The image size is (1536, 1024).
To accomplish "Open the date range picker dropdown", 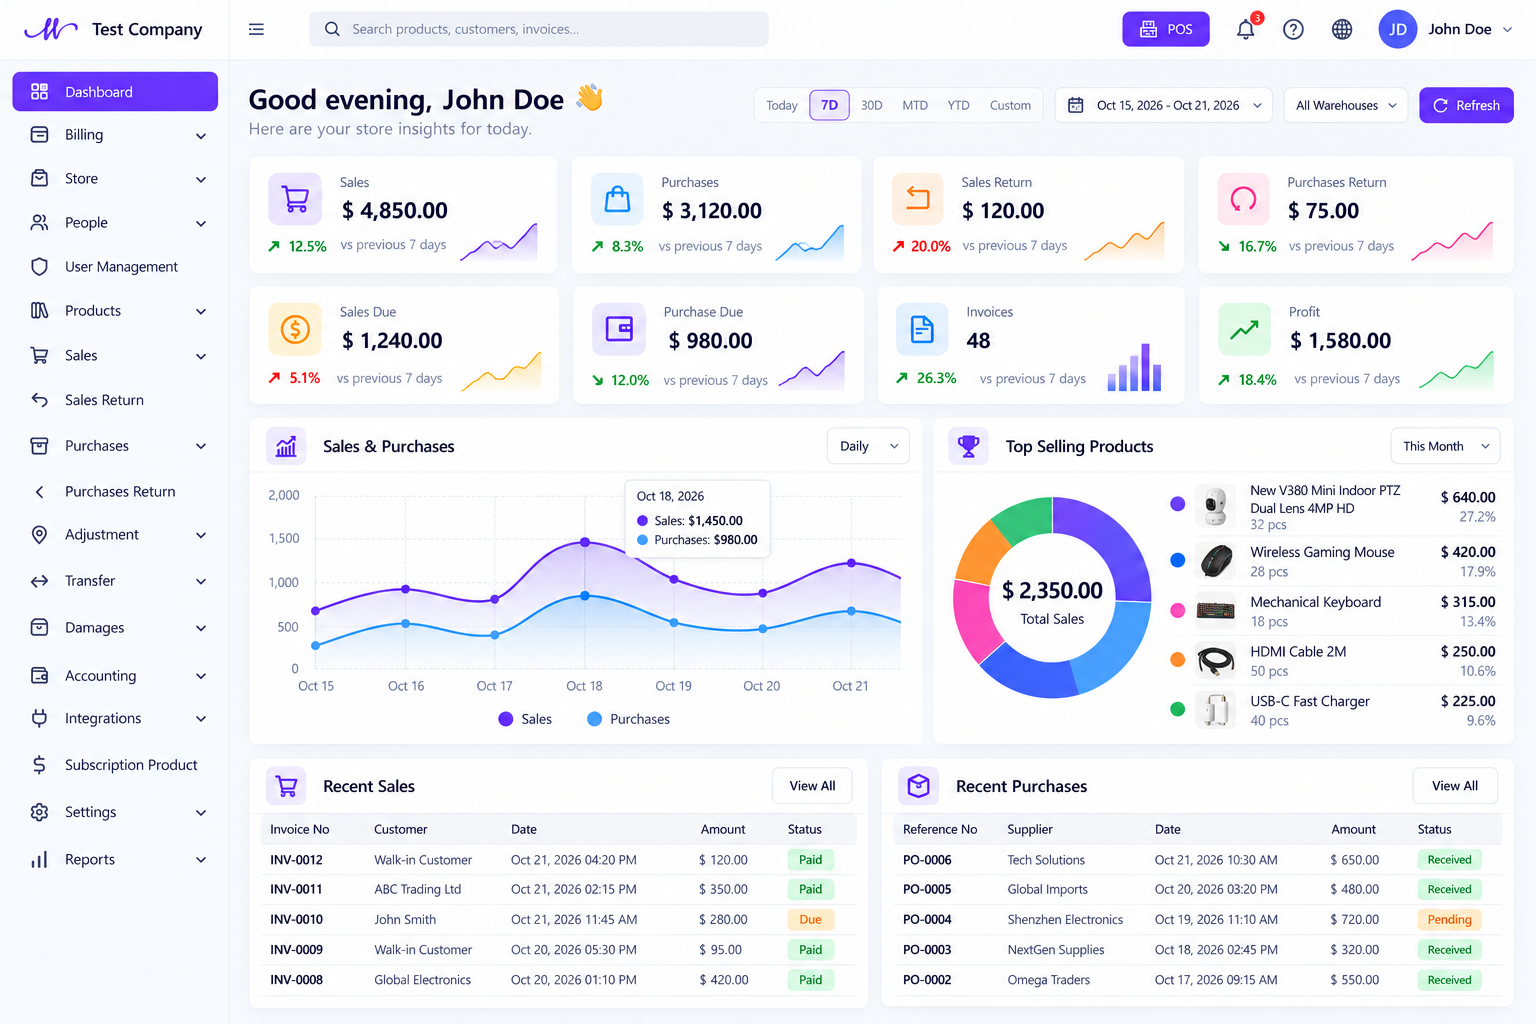I will (1164, 105).
